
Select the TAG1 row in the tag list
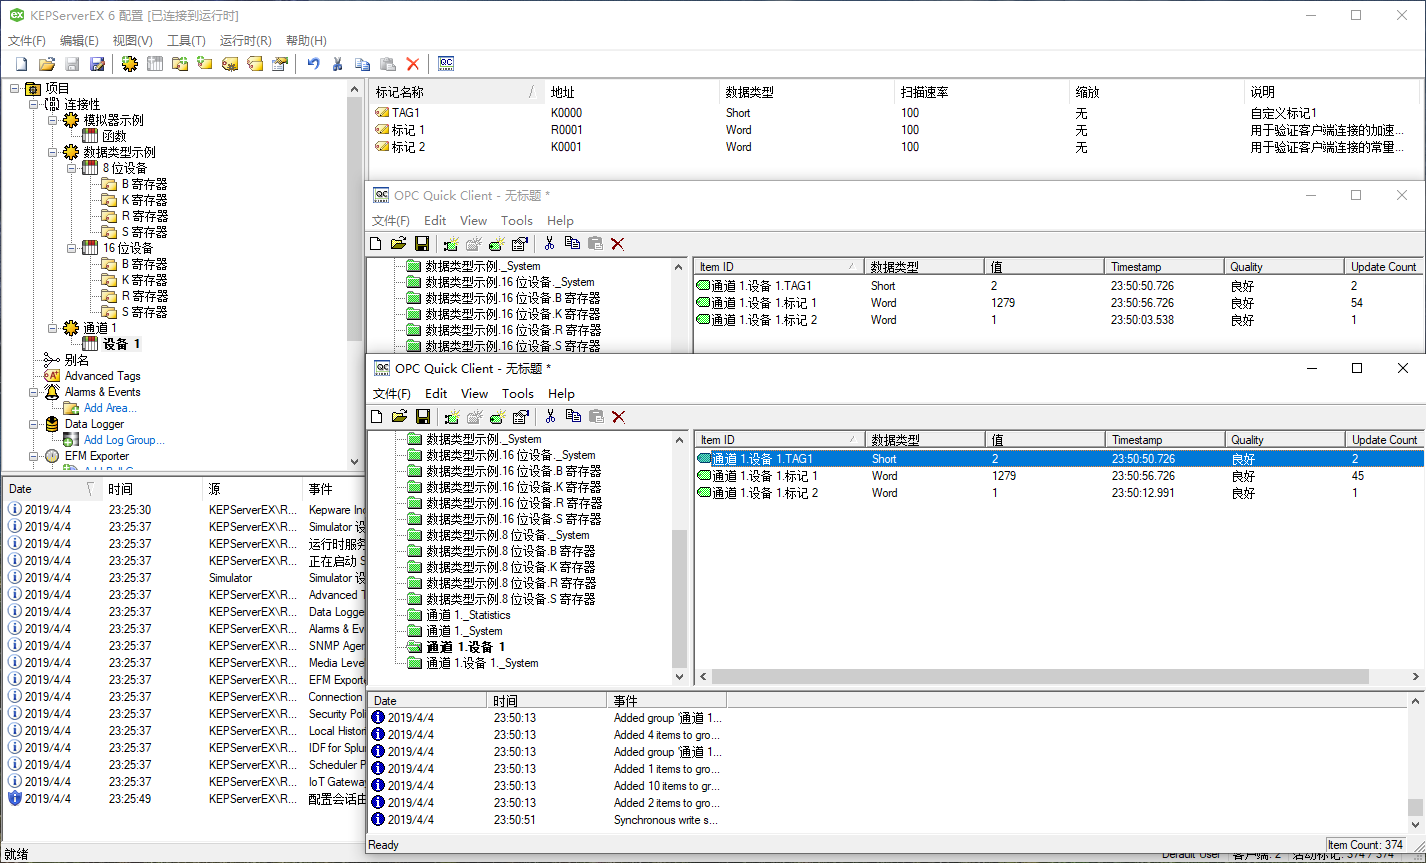click(408, 112)
